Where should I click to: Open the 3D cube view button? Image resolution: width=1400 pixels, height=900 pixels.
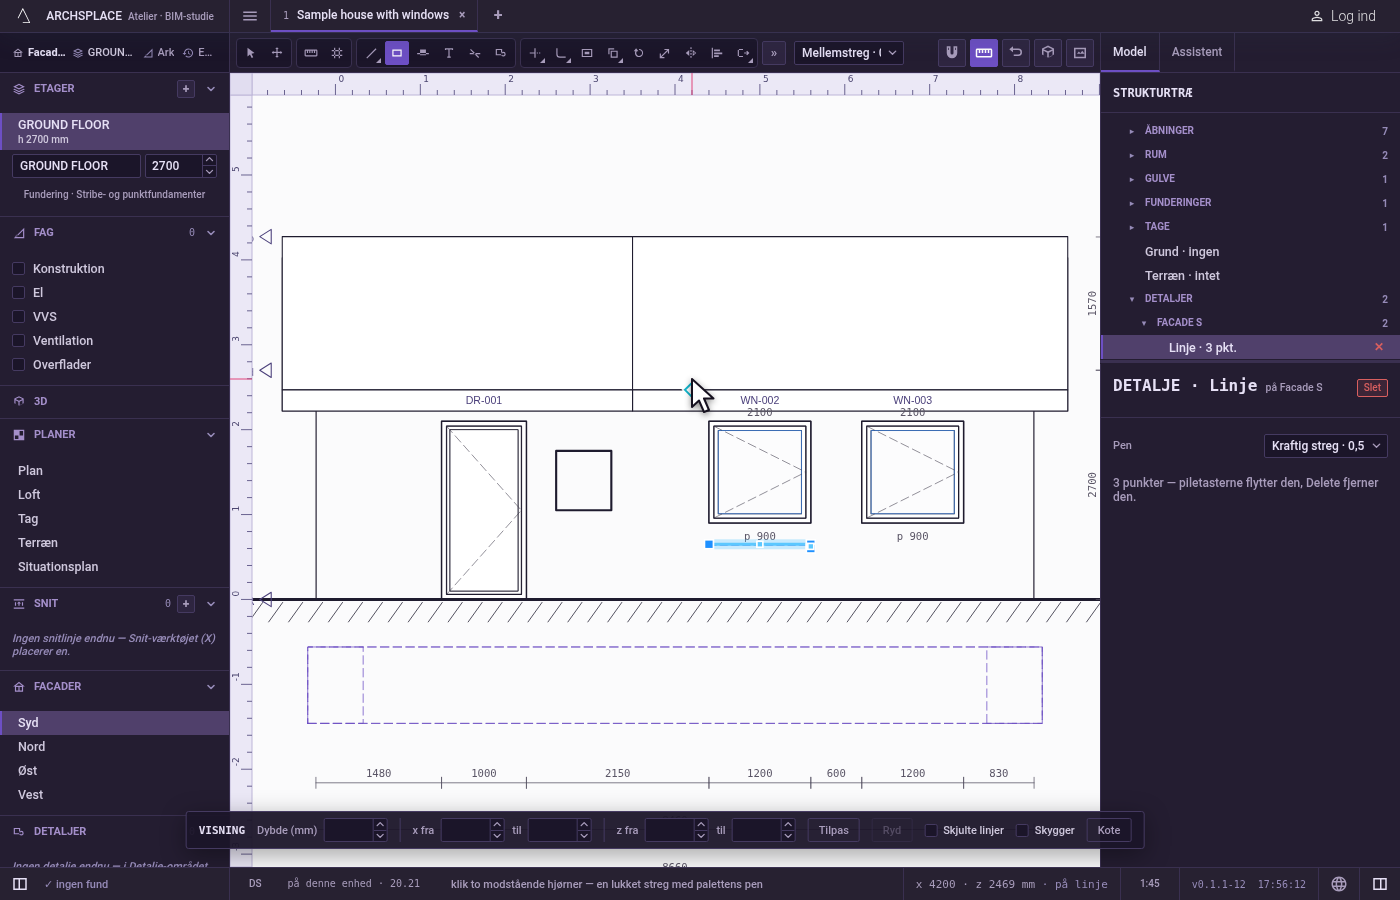tap(1048, 53)
